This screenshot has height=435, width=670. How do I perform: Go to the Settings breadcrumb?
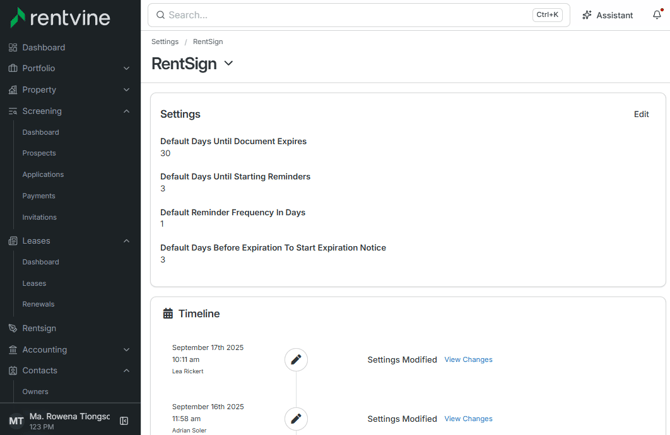[165, 41]
